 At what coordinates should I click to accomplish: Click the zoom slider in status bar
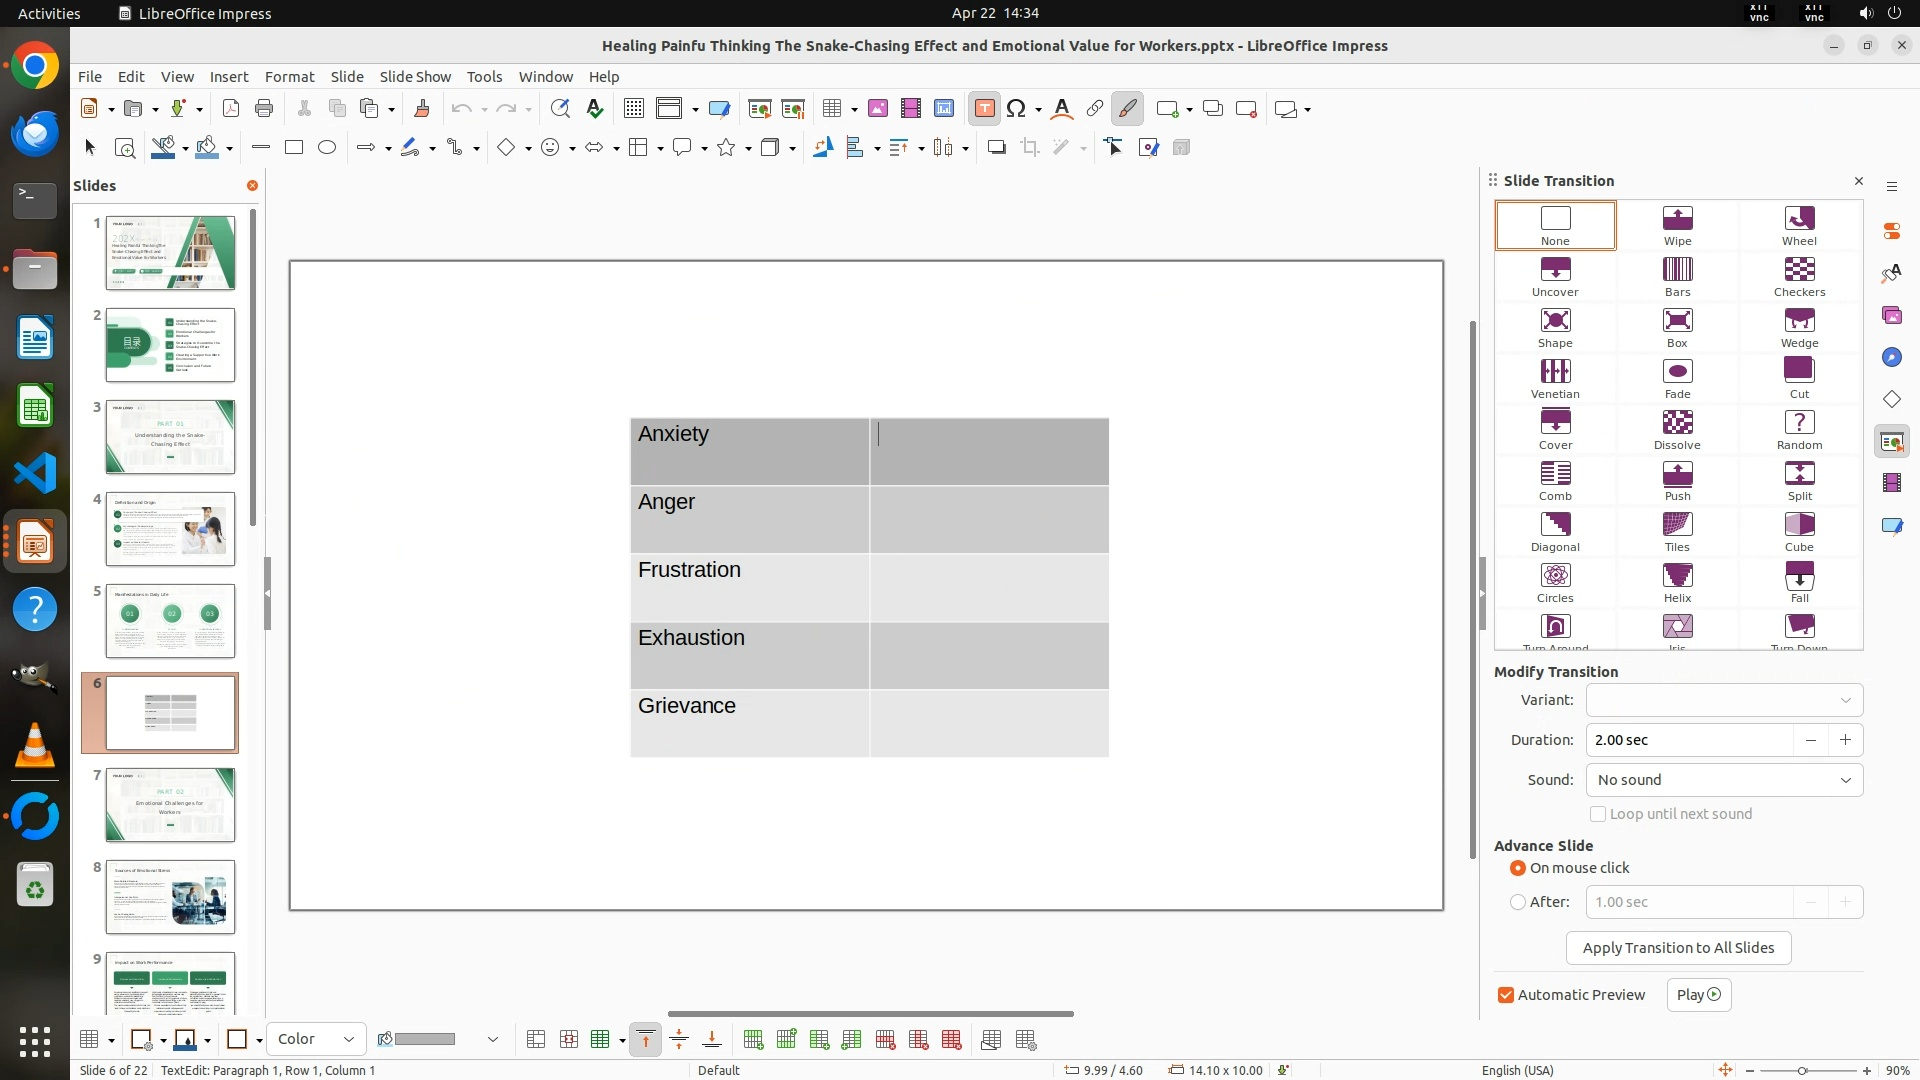(1802, 1070)
